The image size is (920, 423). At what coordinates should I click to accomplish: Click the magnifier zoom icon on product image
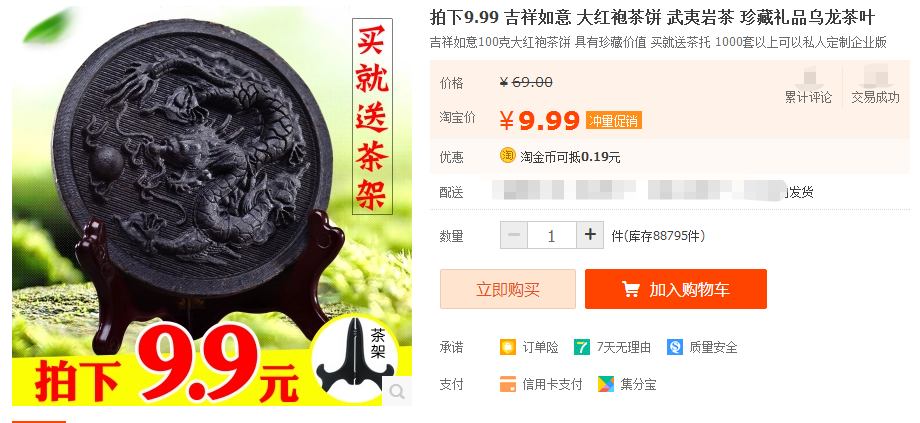click(397, 391)
